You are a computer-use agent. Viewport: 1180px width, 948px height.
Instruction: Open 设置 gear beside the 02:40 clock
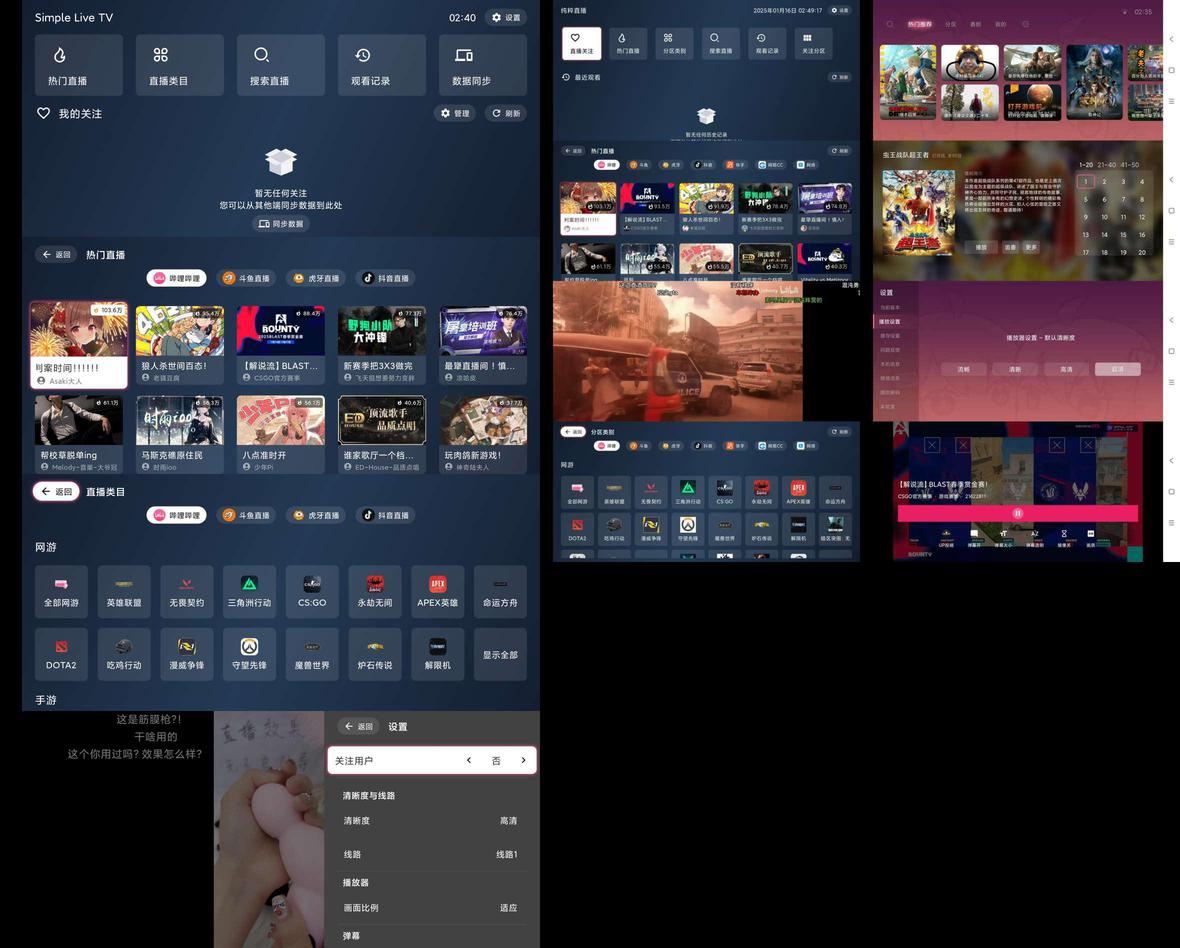coord(505,18)
